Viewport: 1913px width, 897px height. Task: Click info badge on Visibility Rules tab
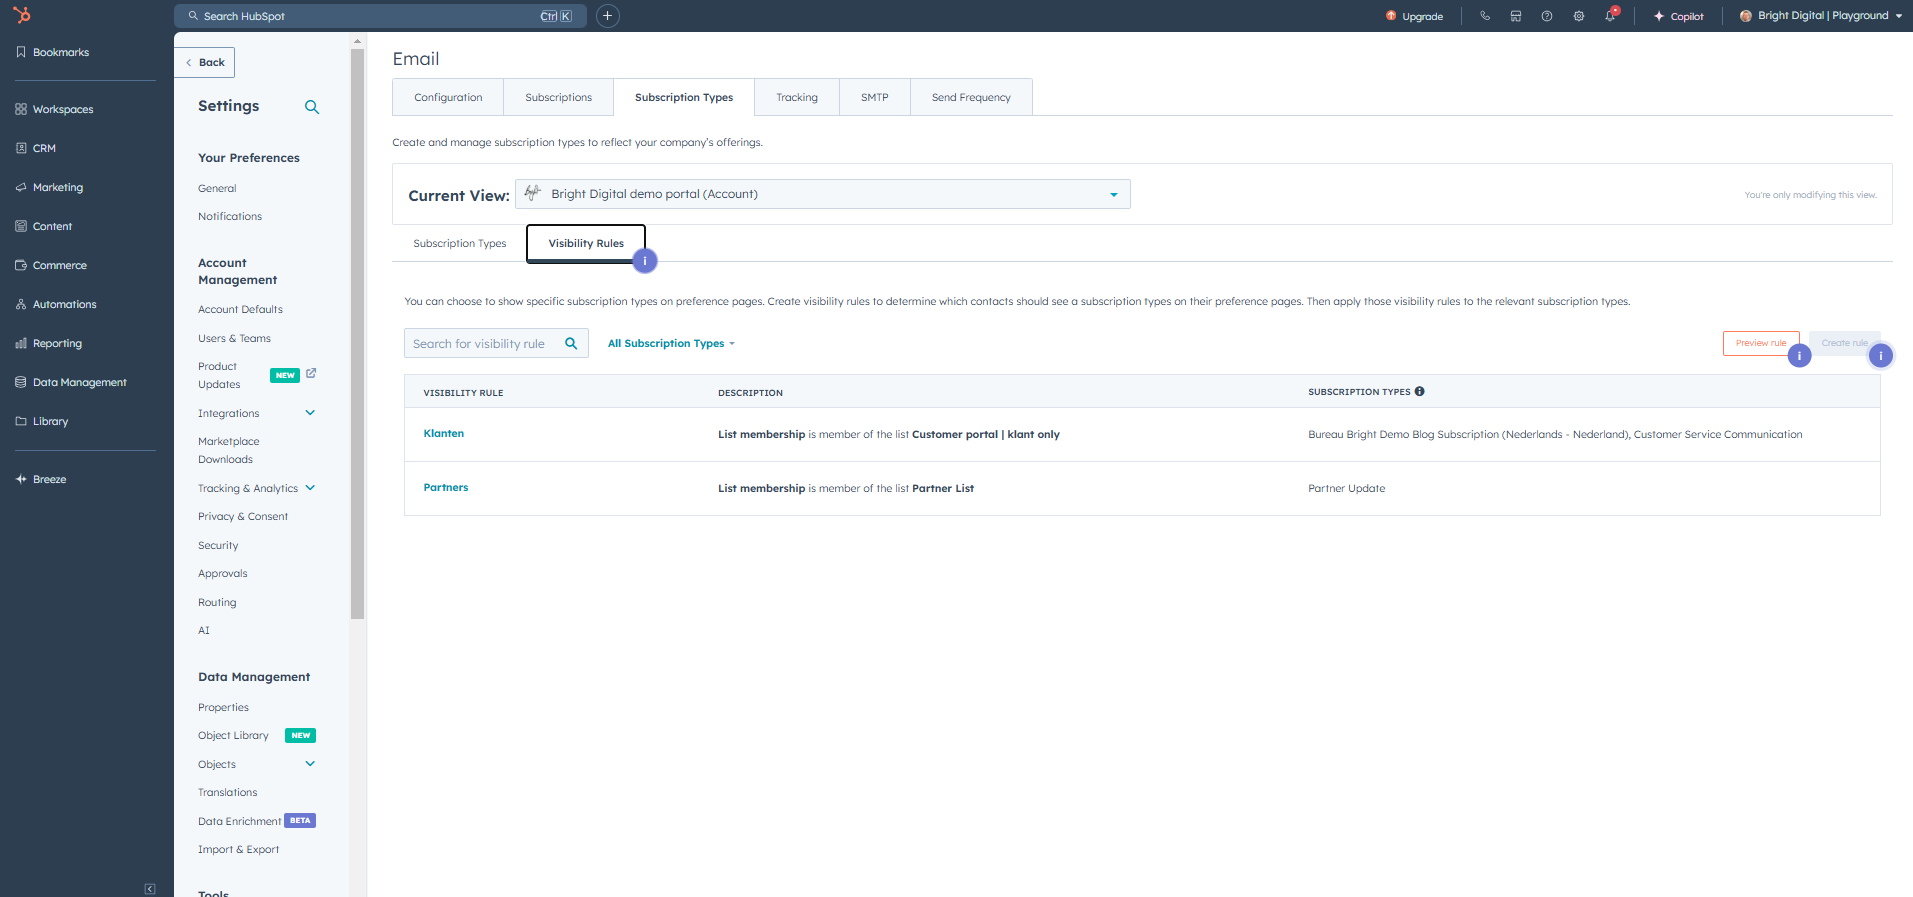(645, 261)
